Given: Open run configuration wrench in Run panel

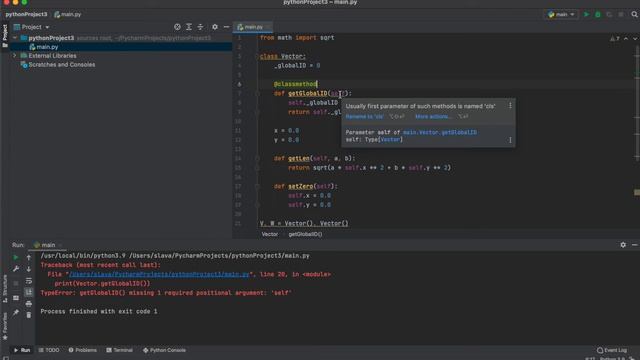Looking at the screenshot, I should click(16, 269).
